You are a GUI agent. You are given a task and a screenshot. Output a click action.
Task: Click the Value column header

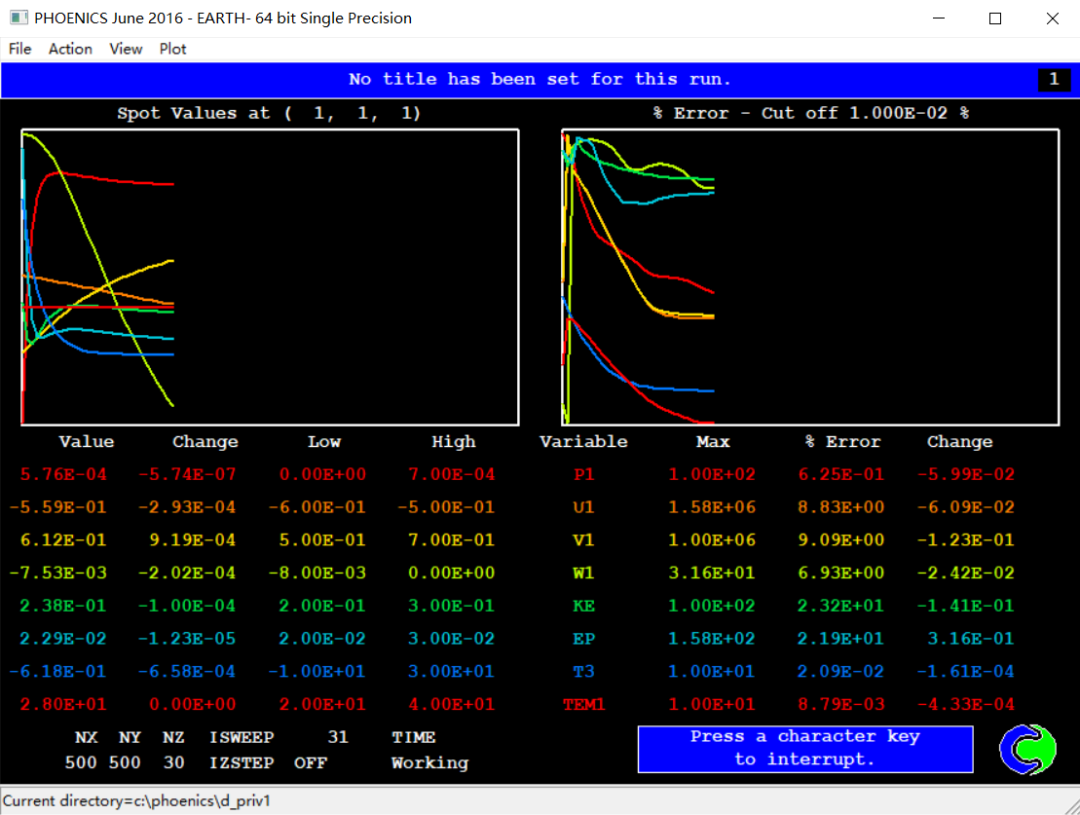pos(86,442)
